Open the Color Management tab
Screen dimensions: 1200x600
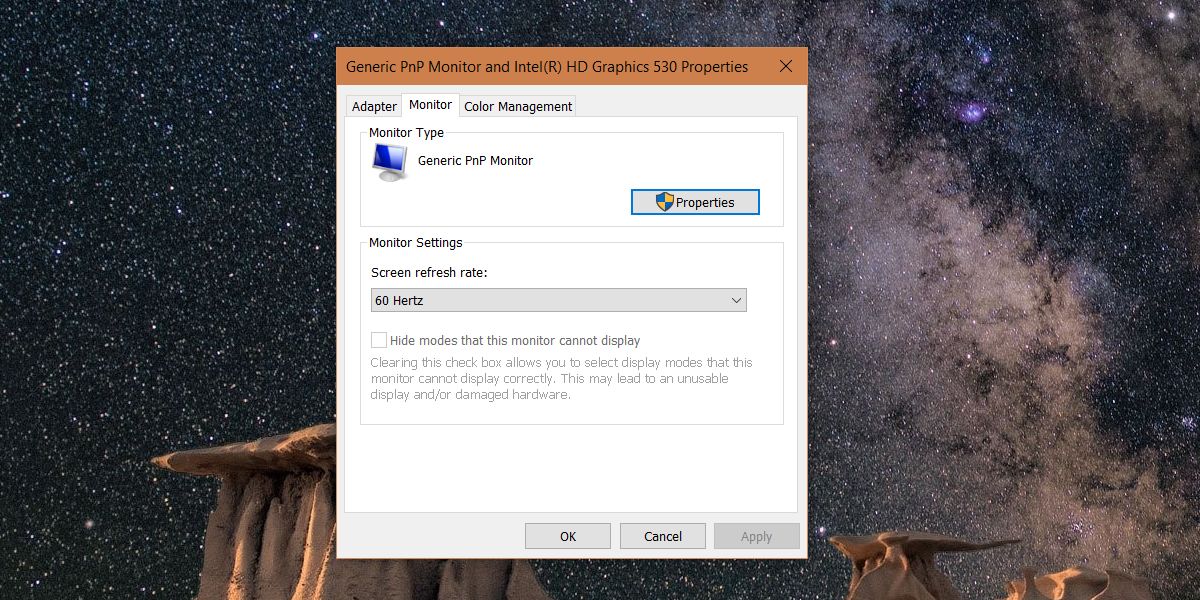[518, 106]
